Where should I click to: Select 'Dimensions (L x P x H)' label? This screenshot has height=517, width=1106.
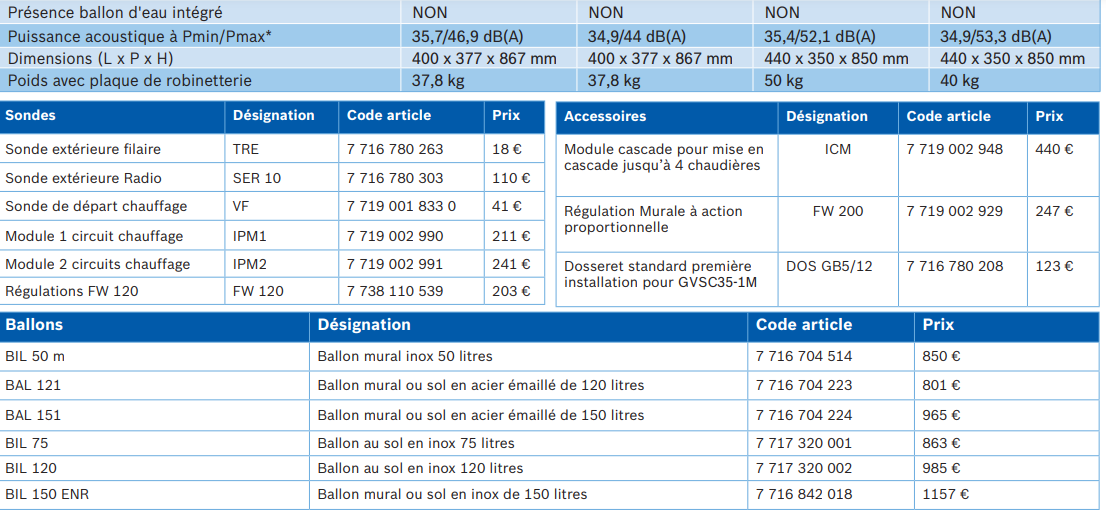(x=90, y=59)
